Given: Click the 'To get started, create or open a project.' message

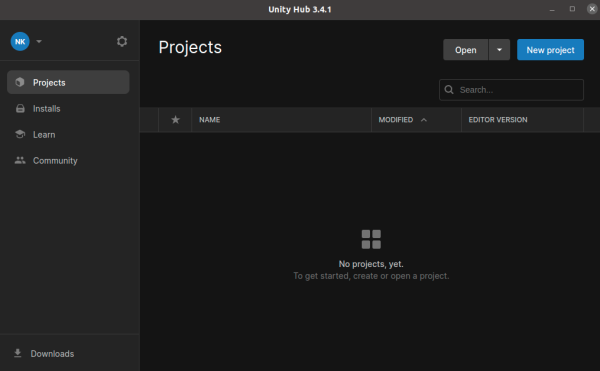Looking at the screenshot, I should tap(371, 276).
